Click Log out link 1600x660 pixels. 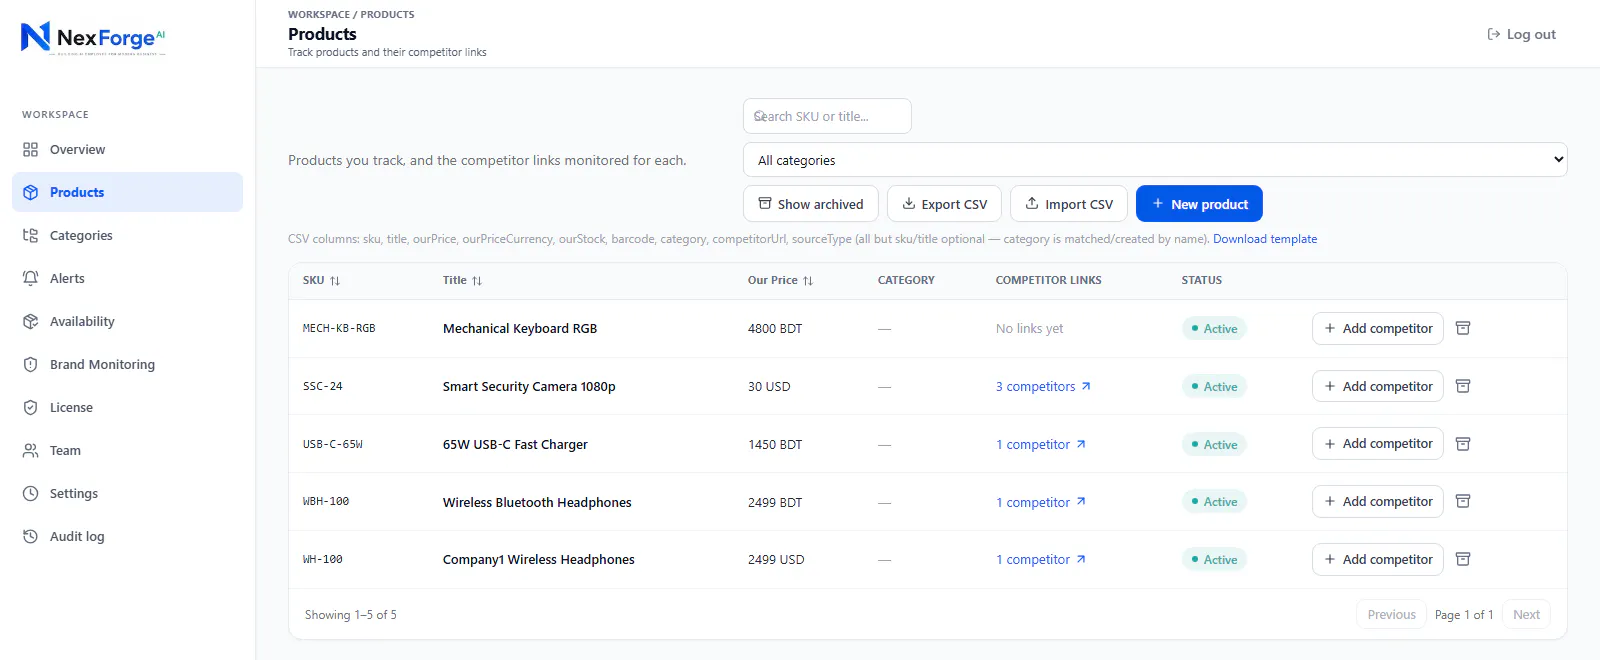pyautogui.click(x=1521, y=34)
